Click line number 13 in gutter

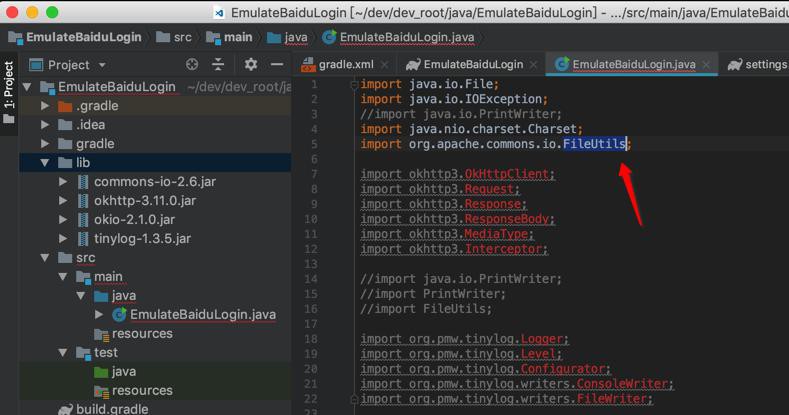[x=311, y=264]
